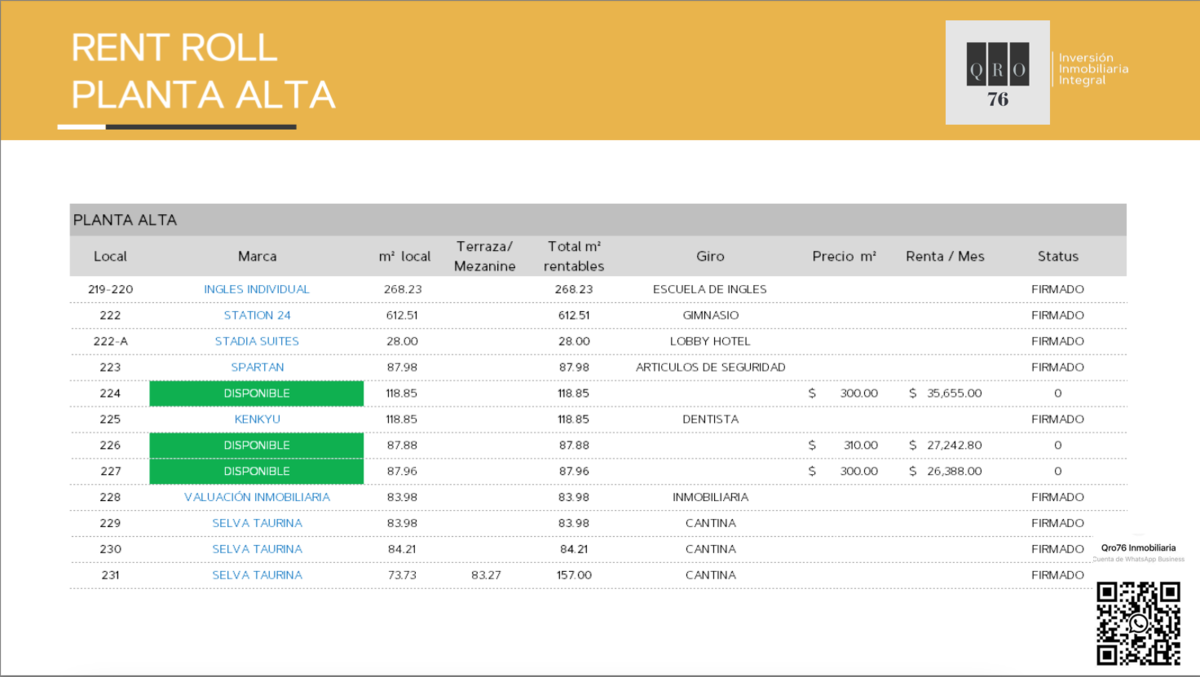This screenshot has width=1200, height=677.
Task: Open the VALUACIÓN INMOBILIARIA link
Action: pyautogui.click(x=257, y=497)
